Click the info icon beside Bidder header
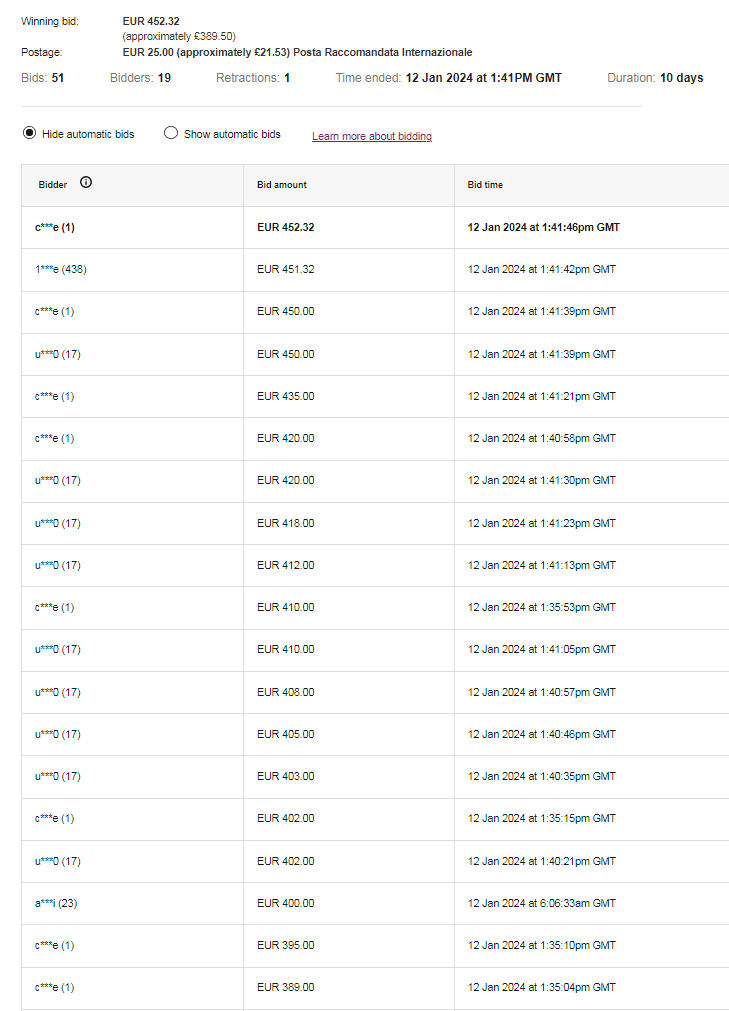729x1011 pixels. 86,183
